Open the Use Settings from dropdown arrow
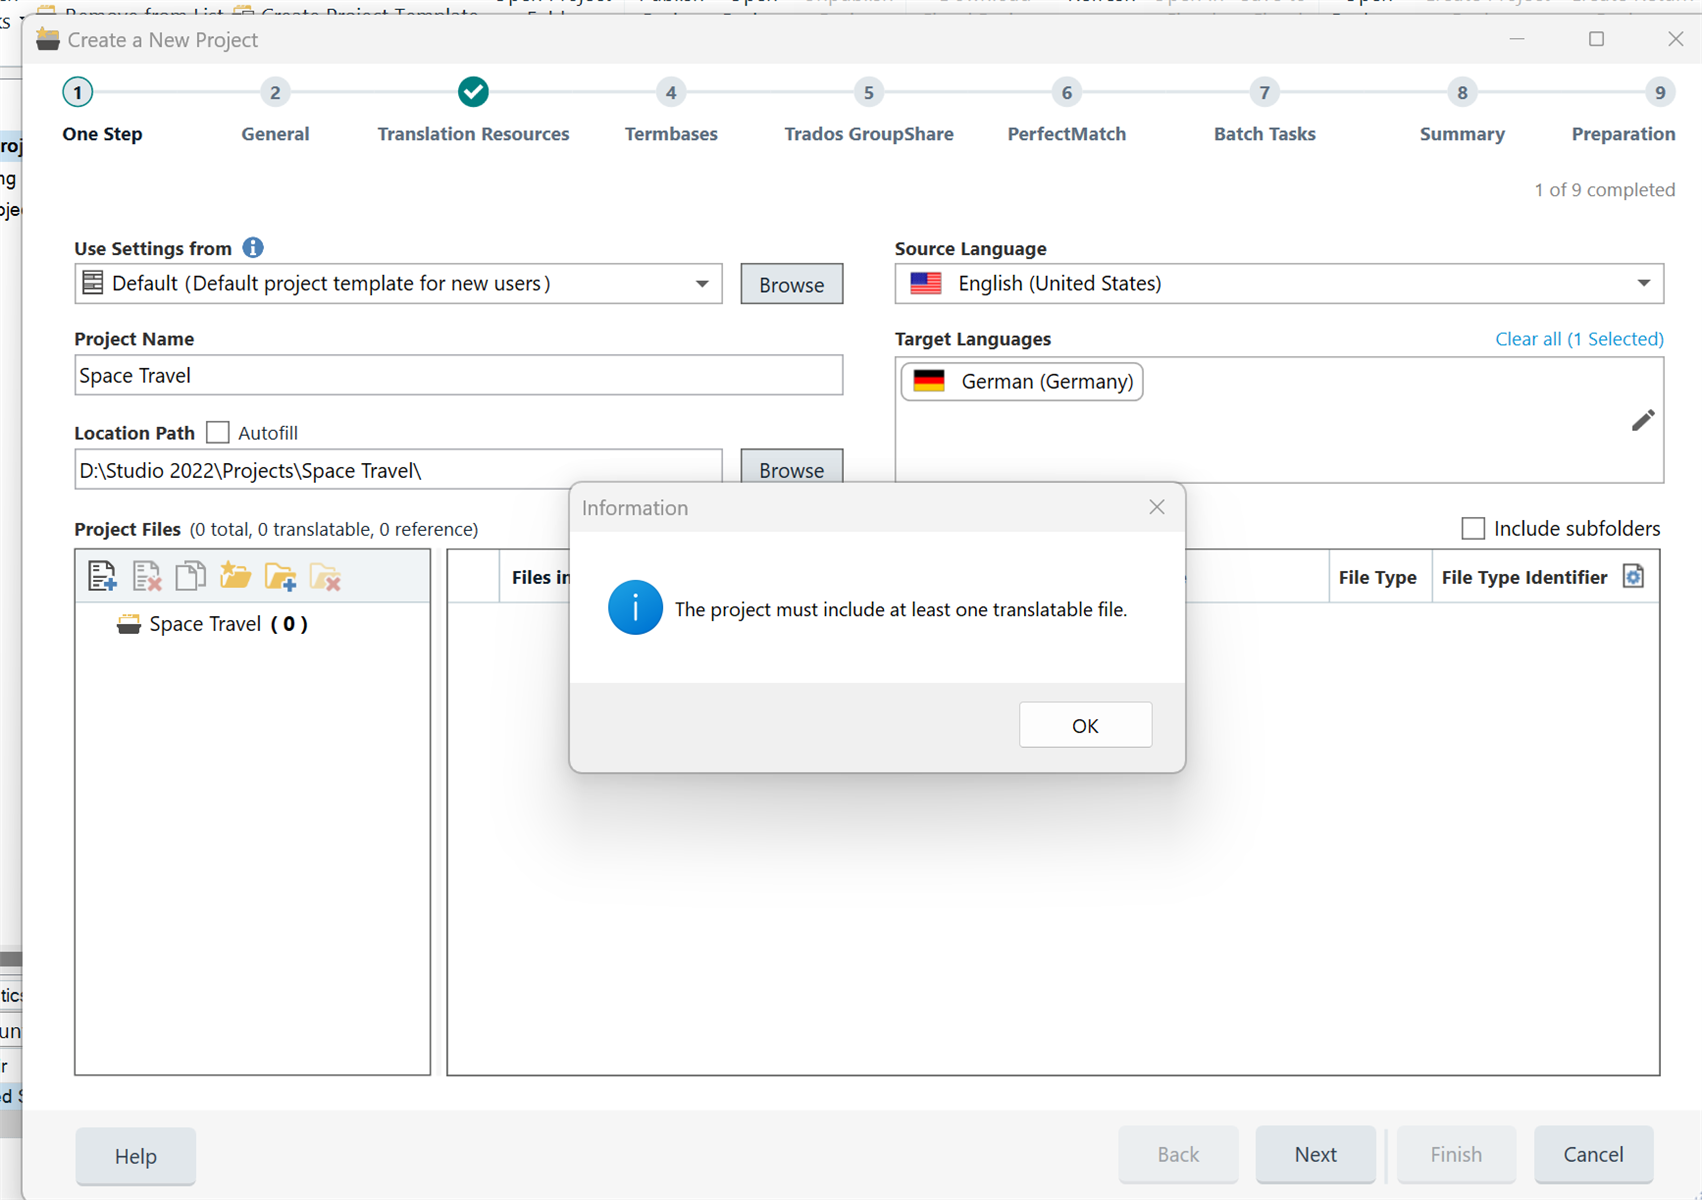1702x1200 pixels. click(x=702, y=284)
